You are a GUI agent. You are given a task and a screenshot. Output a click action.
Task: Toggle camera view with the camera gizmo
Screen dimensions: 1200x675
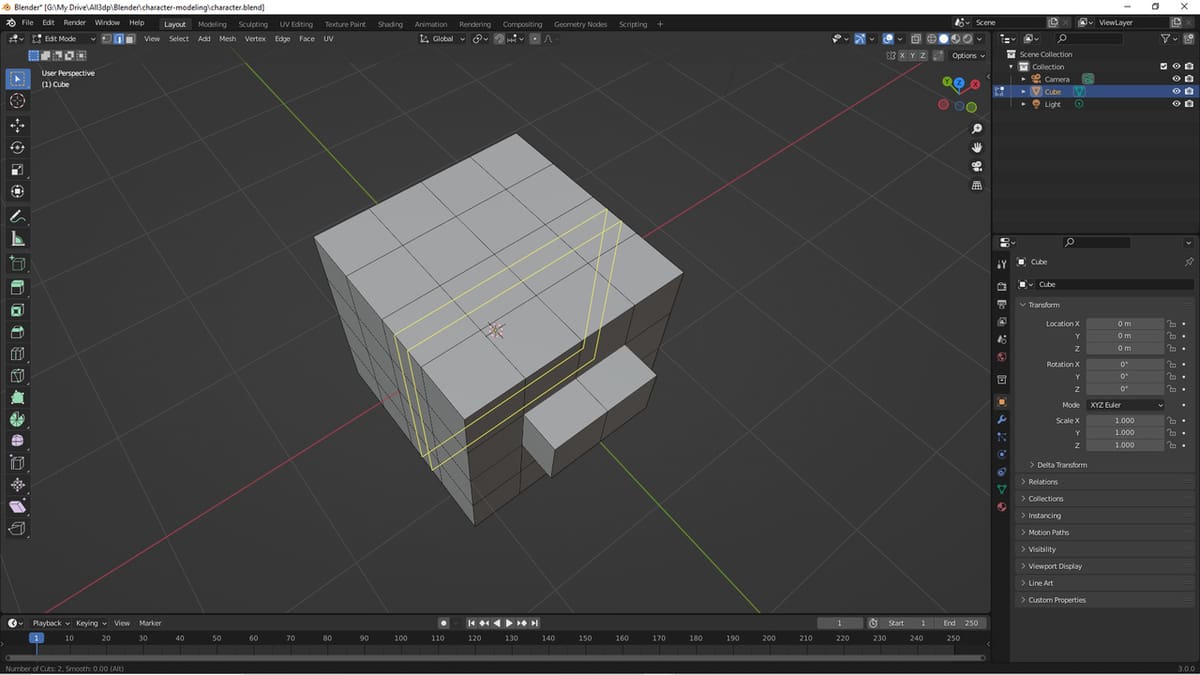click(977, 166)
